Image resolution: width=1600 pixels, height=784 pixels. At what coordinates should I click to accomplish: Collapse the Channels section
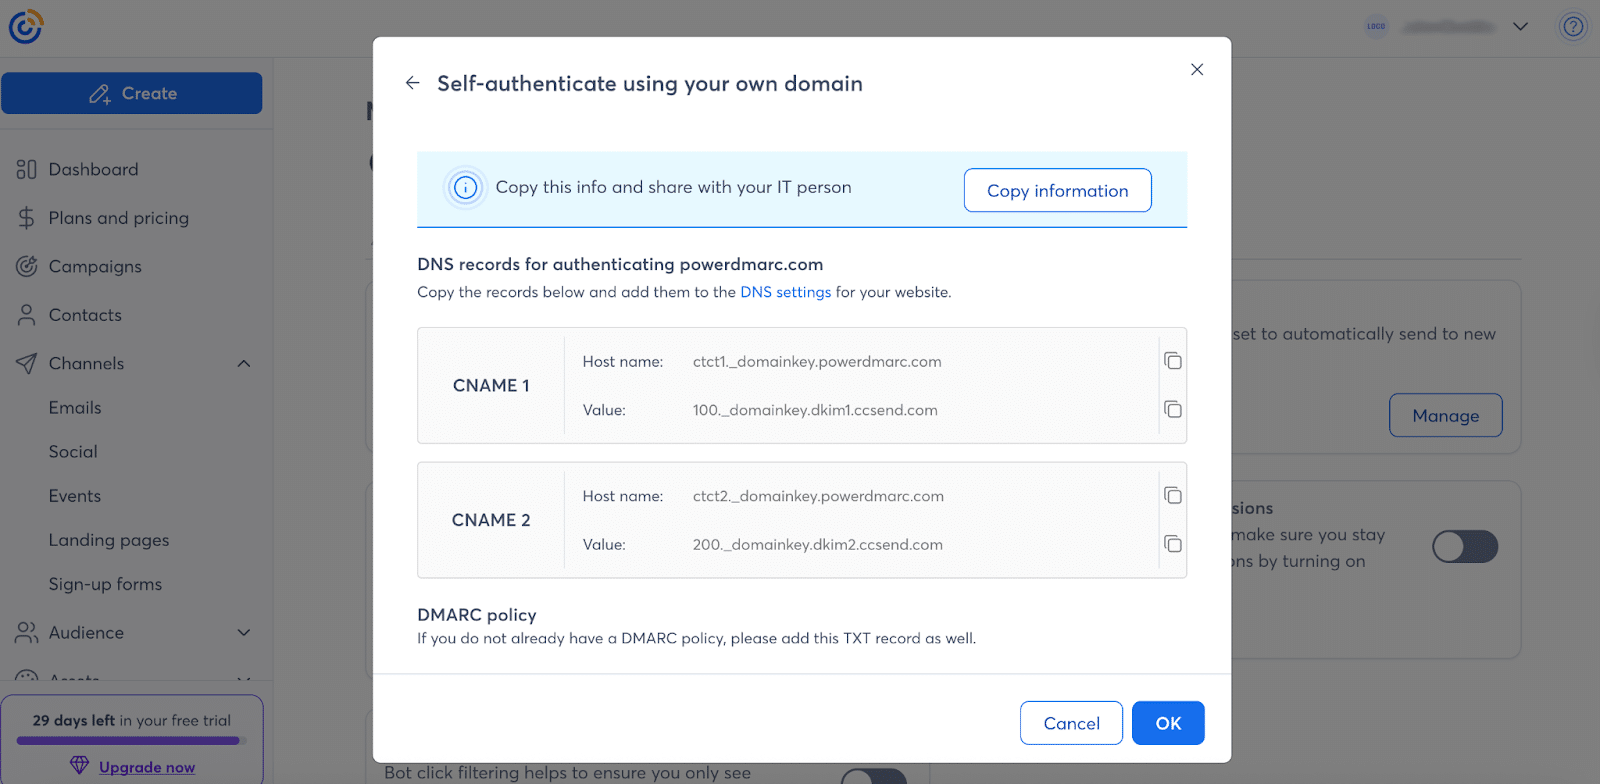[x=243, y=364]
